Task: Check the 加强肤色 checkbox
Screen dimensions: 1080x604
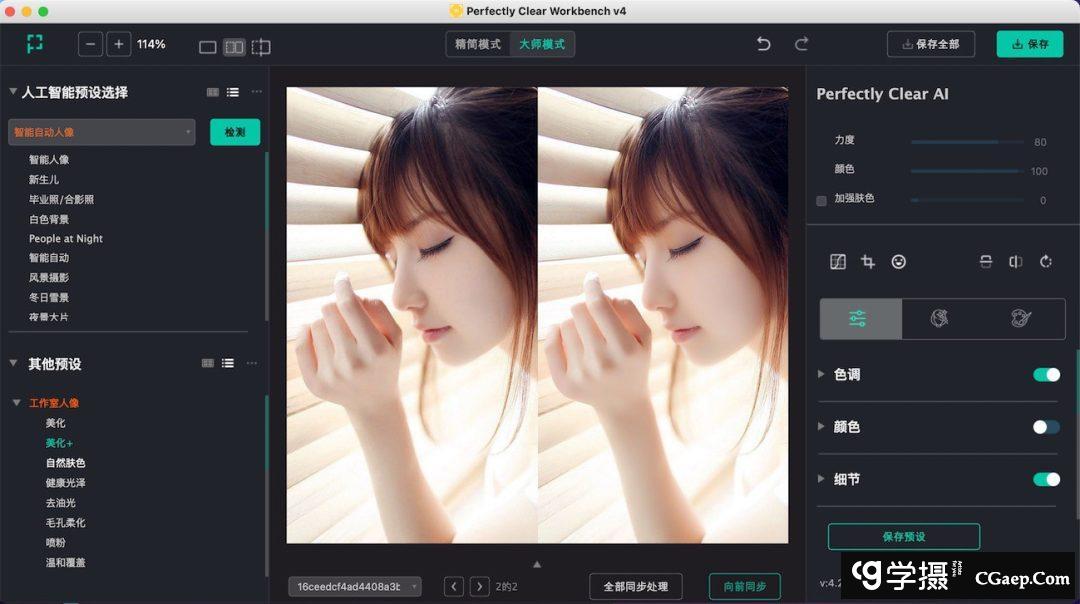Action: [x=822, y=200]
